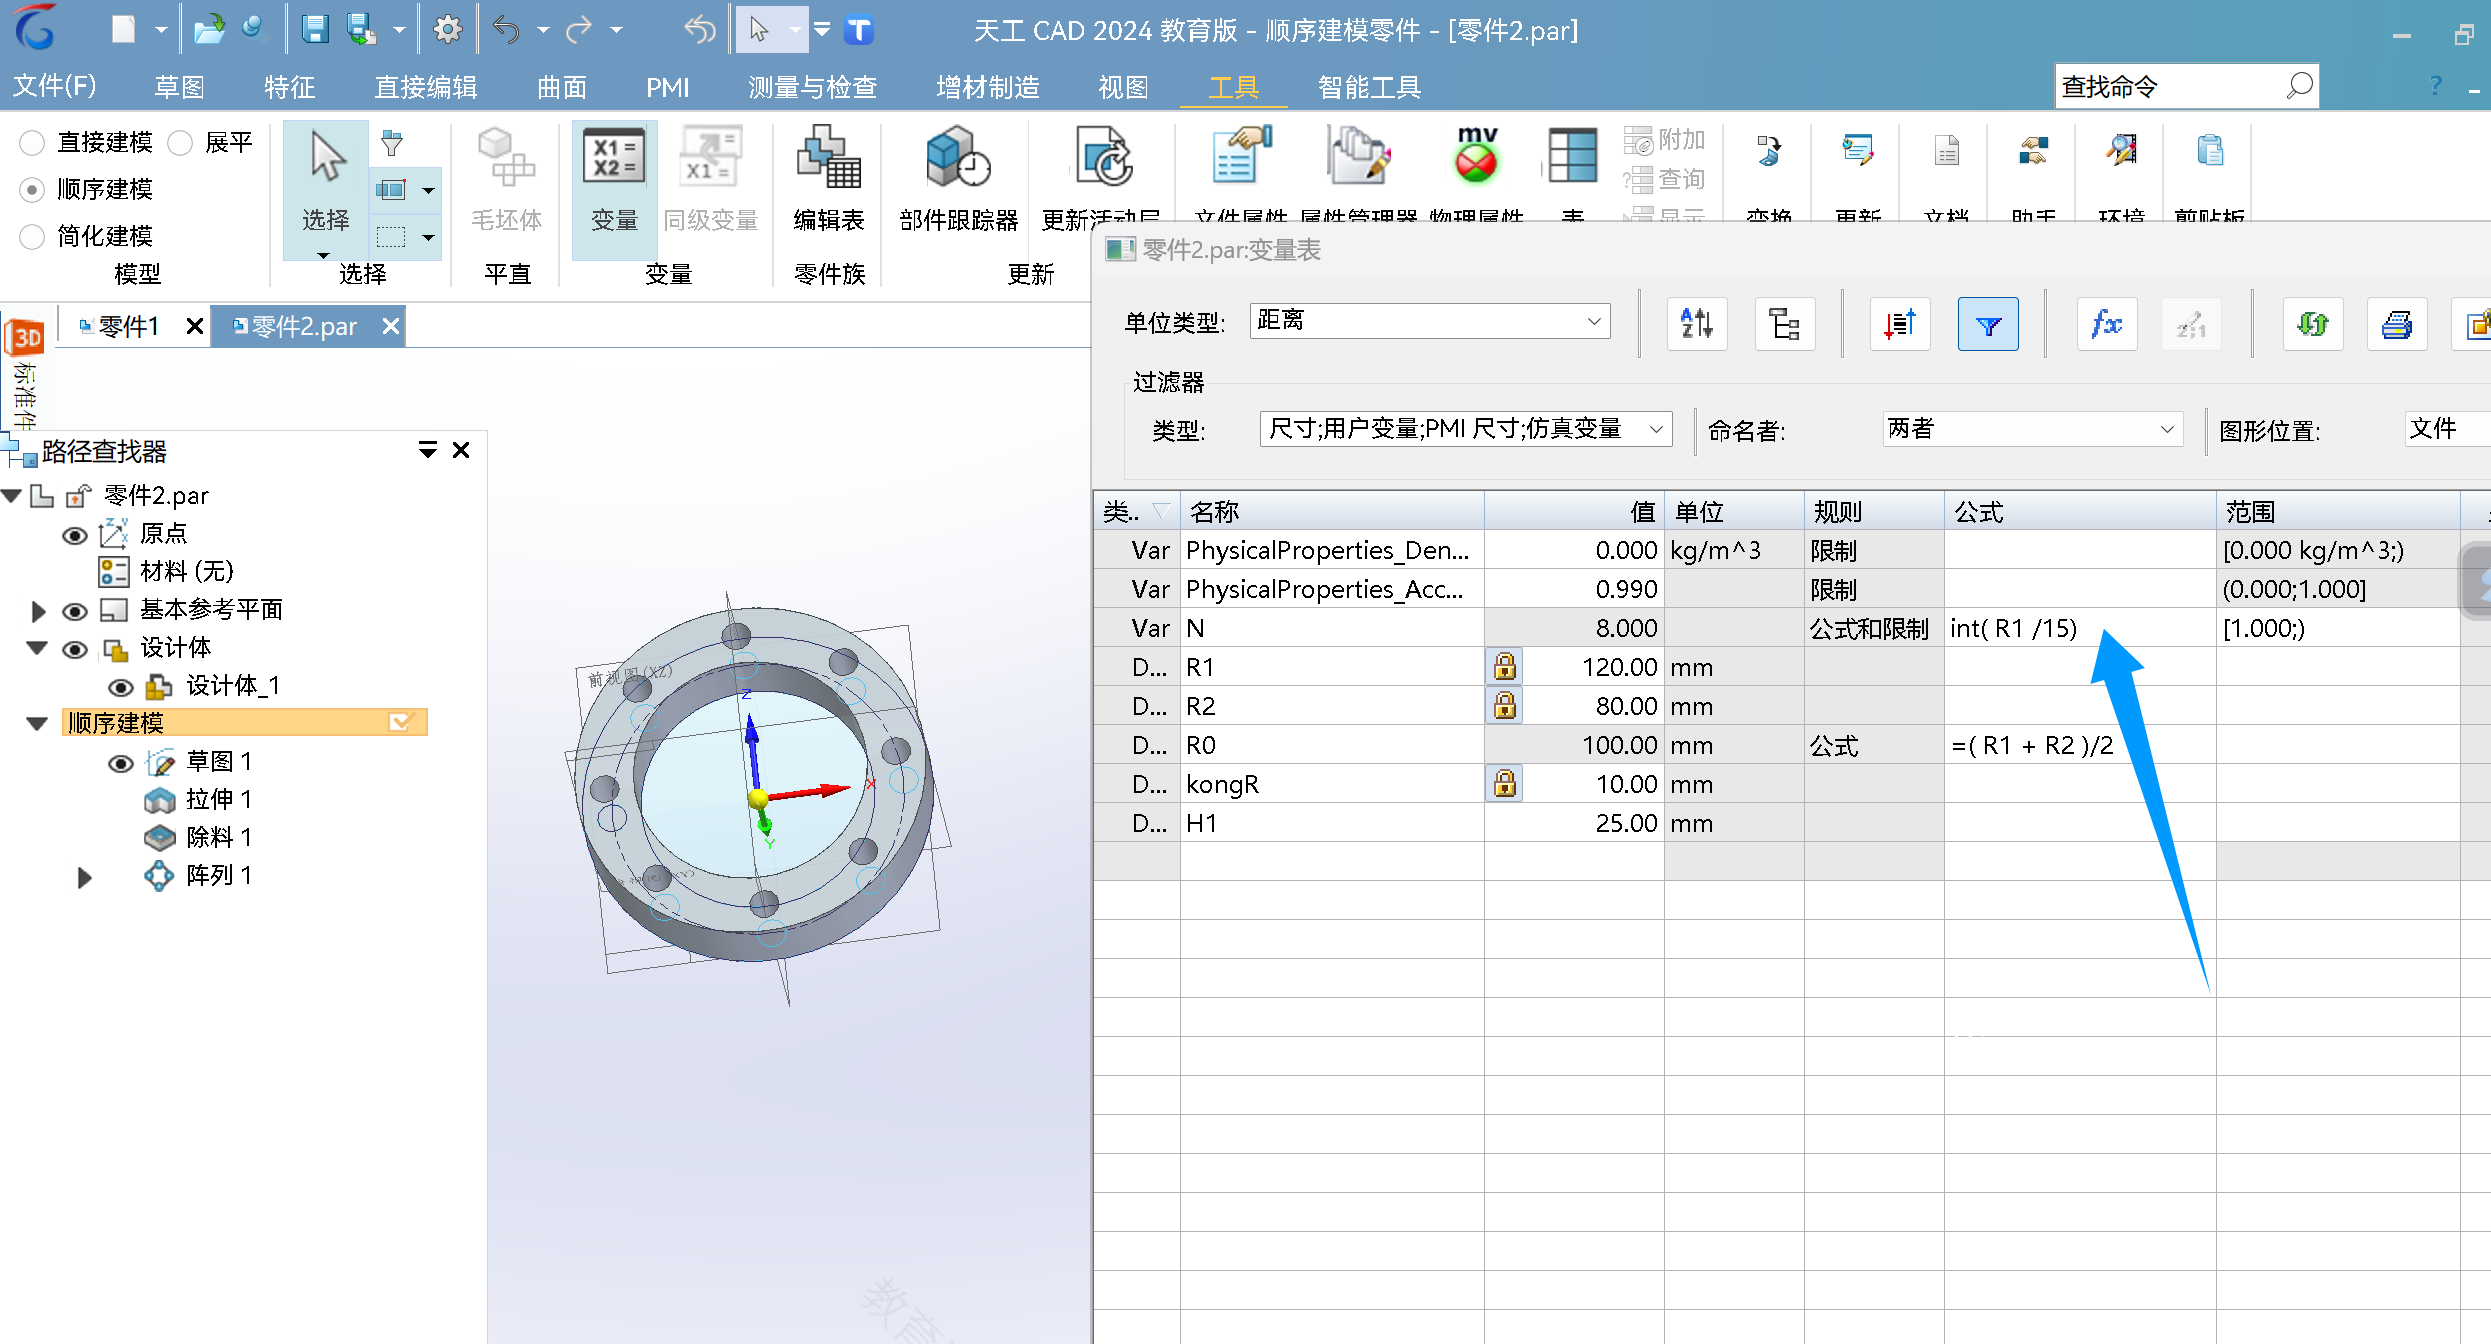Click the green refresh icon in variable table
Viewport: 2491px width, 1344px height.
(2313, 324)
